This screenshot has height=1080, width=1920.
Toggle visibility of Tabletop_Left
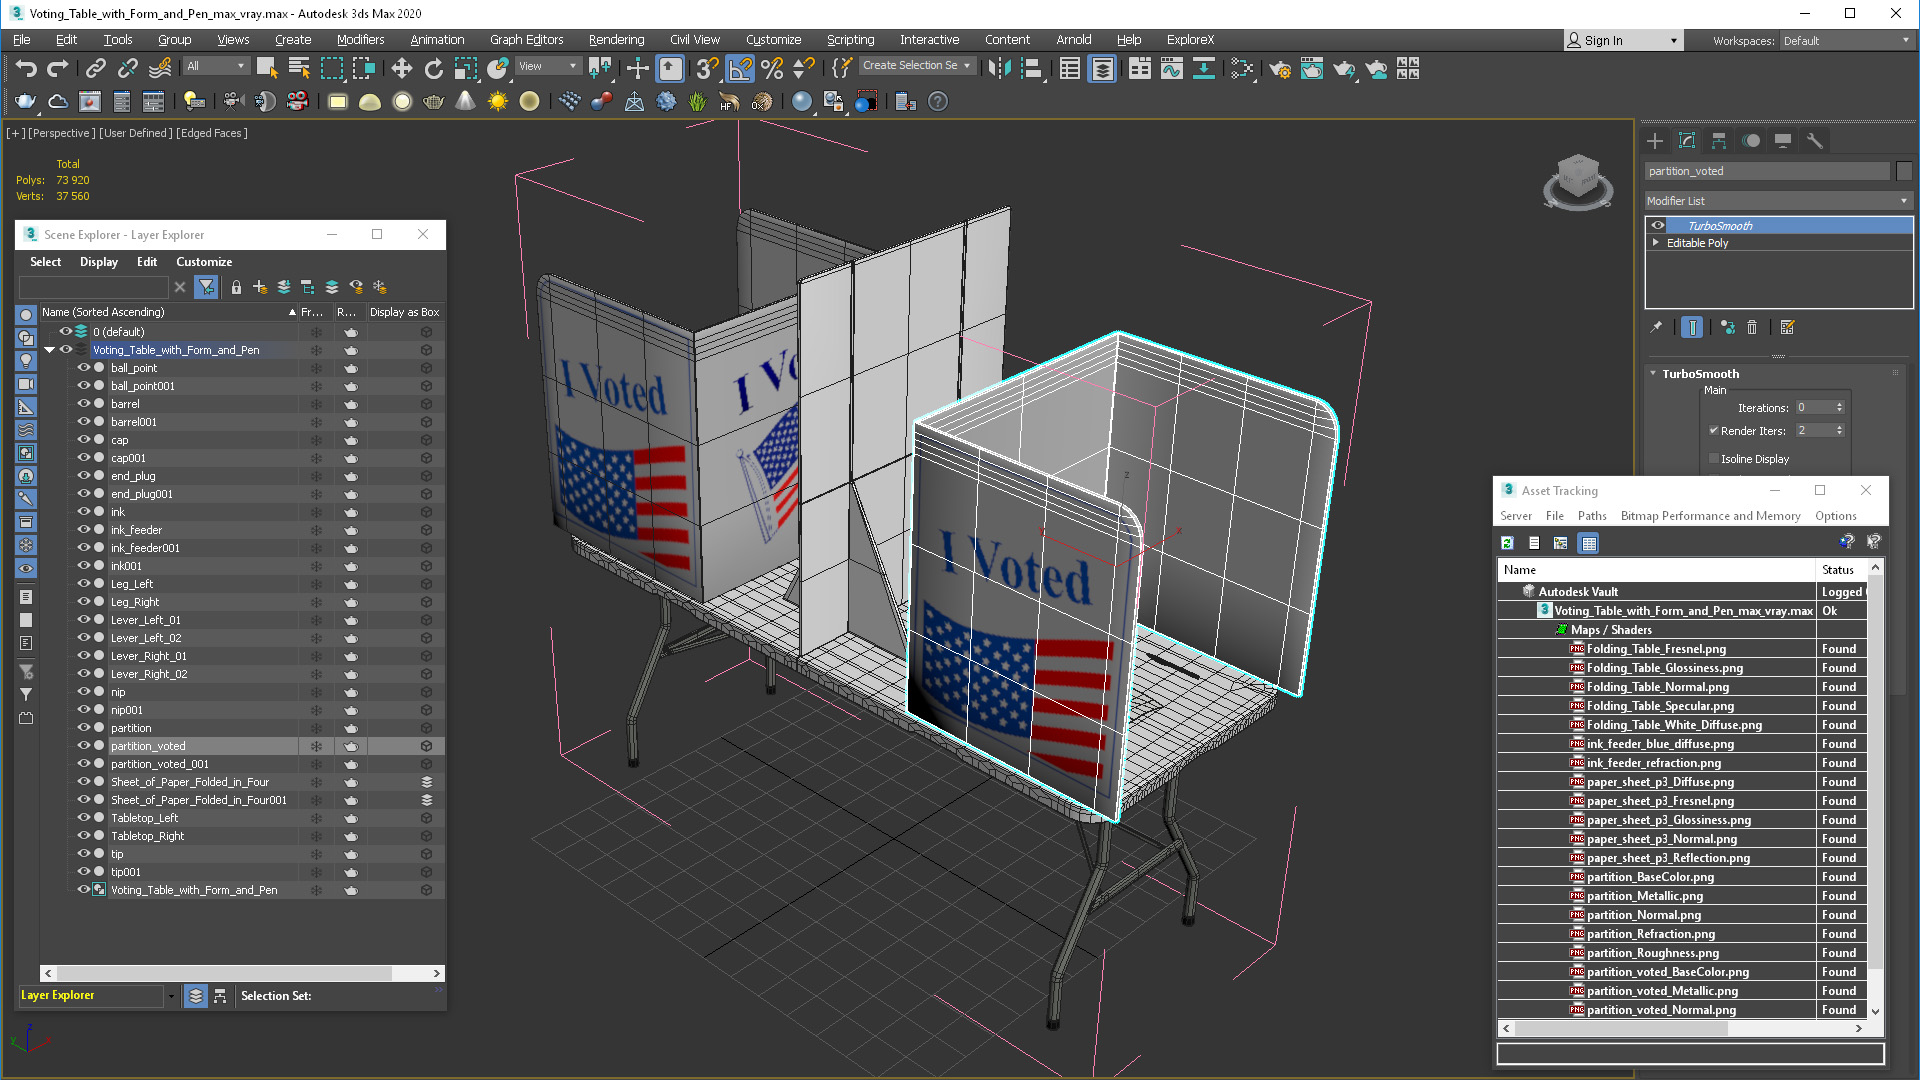point(84,818)
